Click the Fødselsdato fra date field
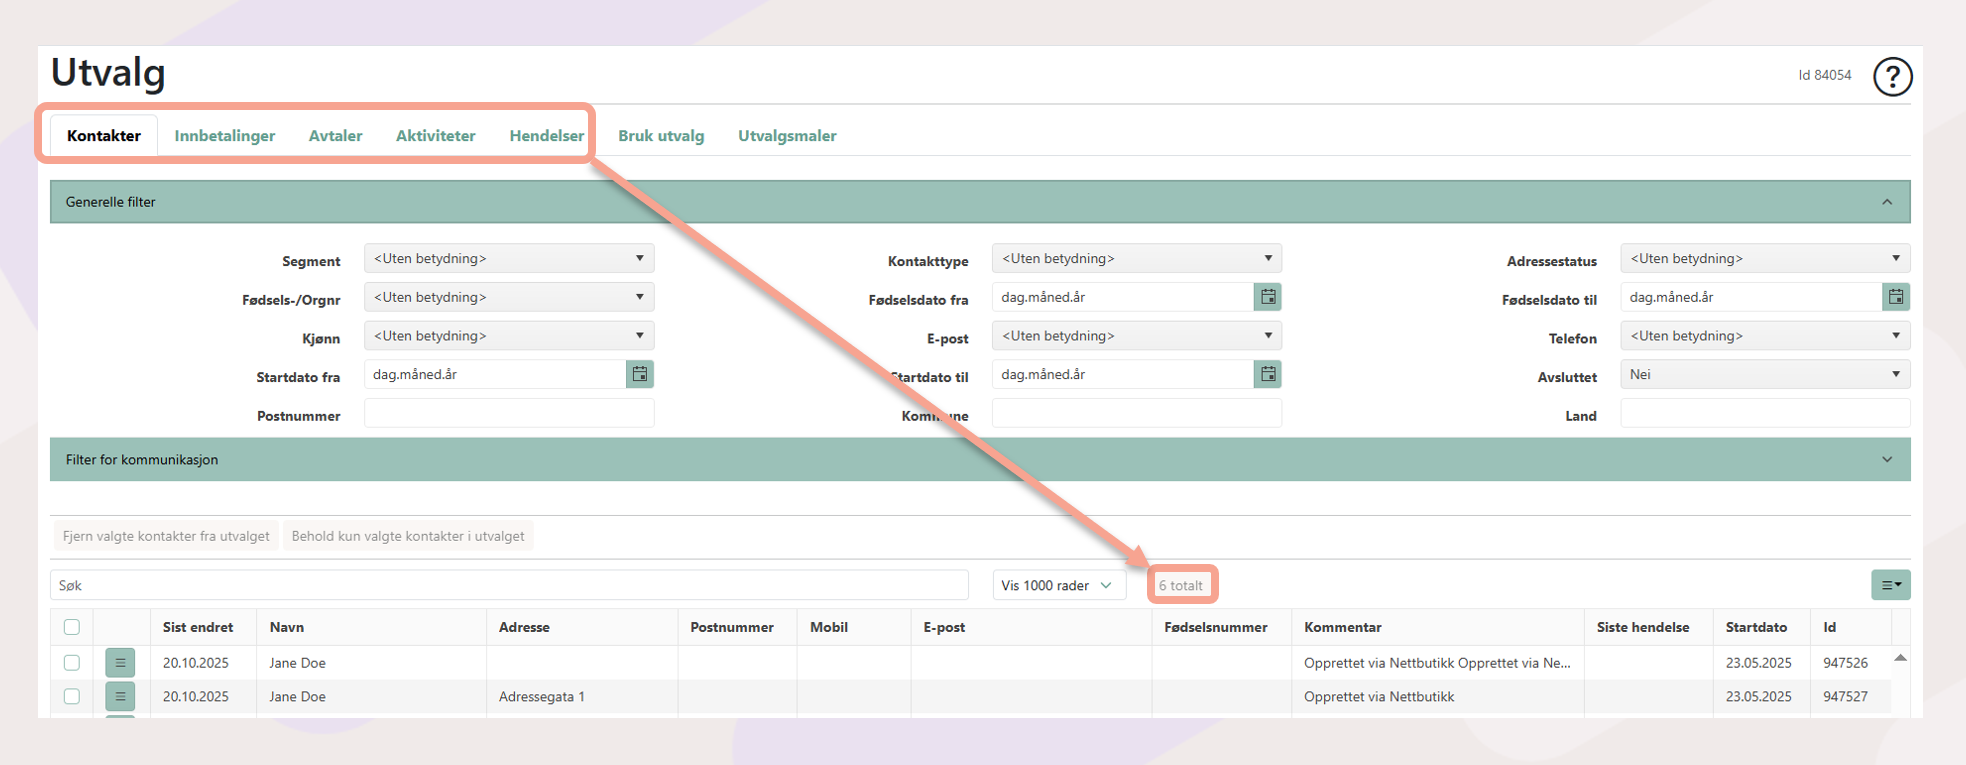Image resolution: width=1966 pixels, height=765 pixels. click(1123, 297)
